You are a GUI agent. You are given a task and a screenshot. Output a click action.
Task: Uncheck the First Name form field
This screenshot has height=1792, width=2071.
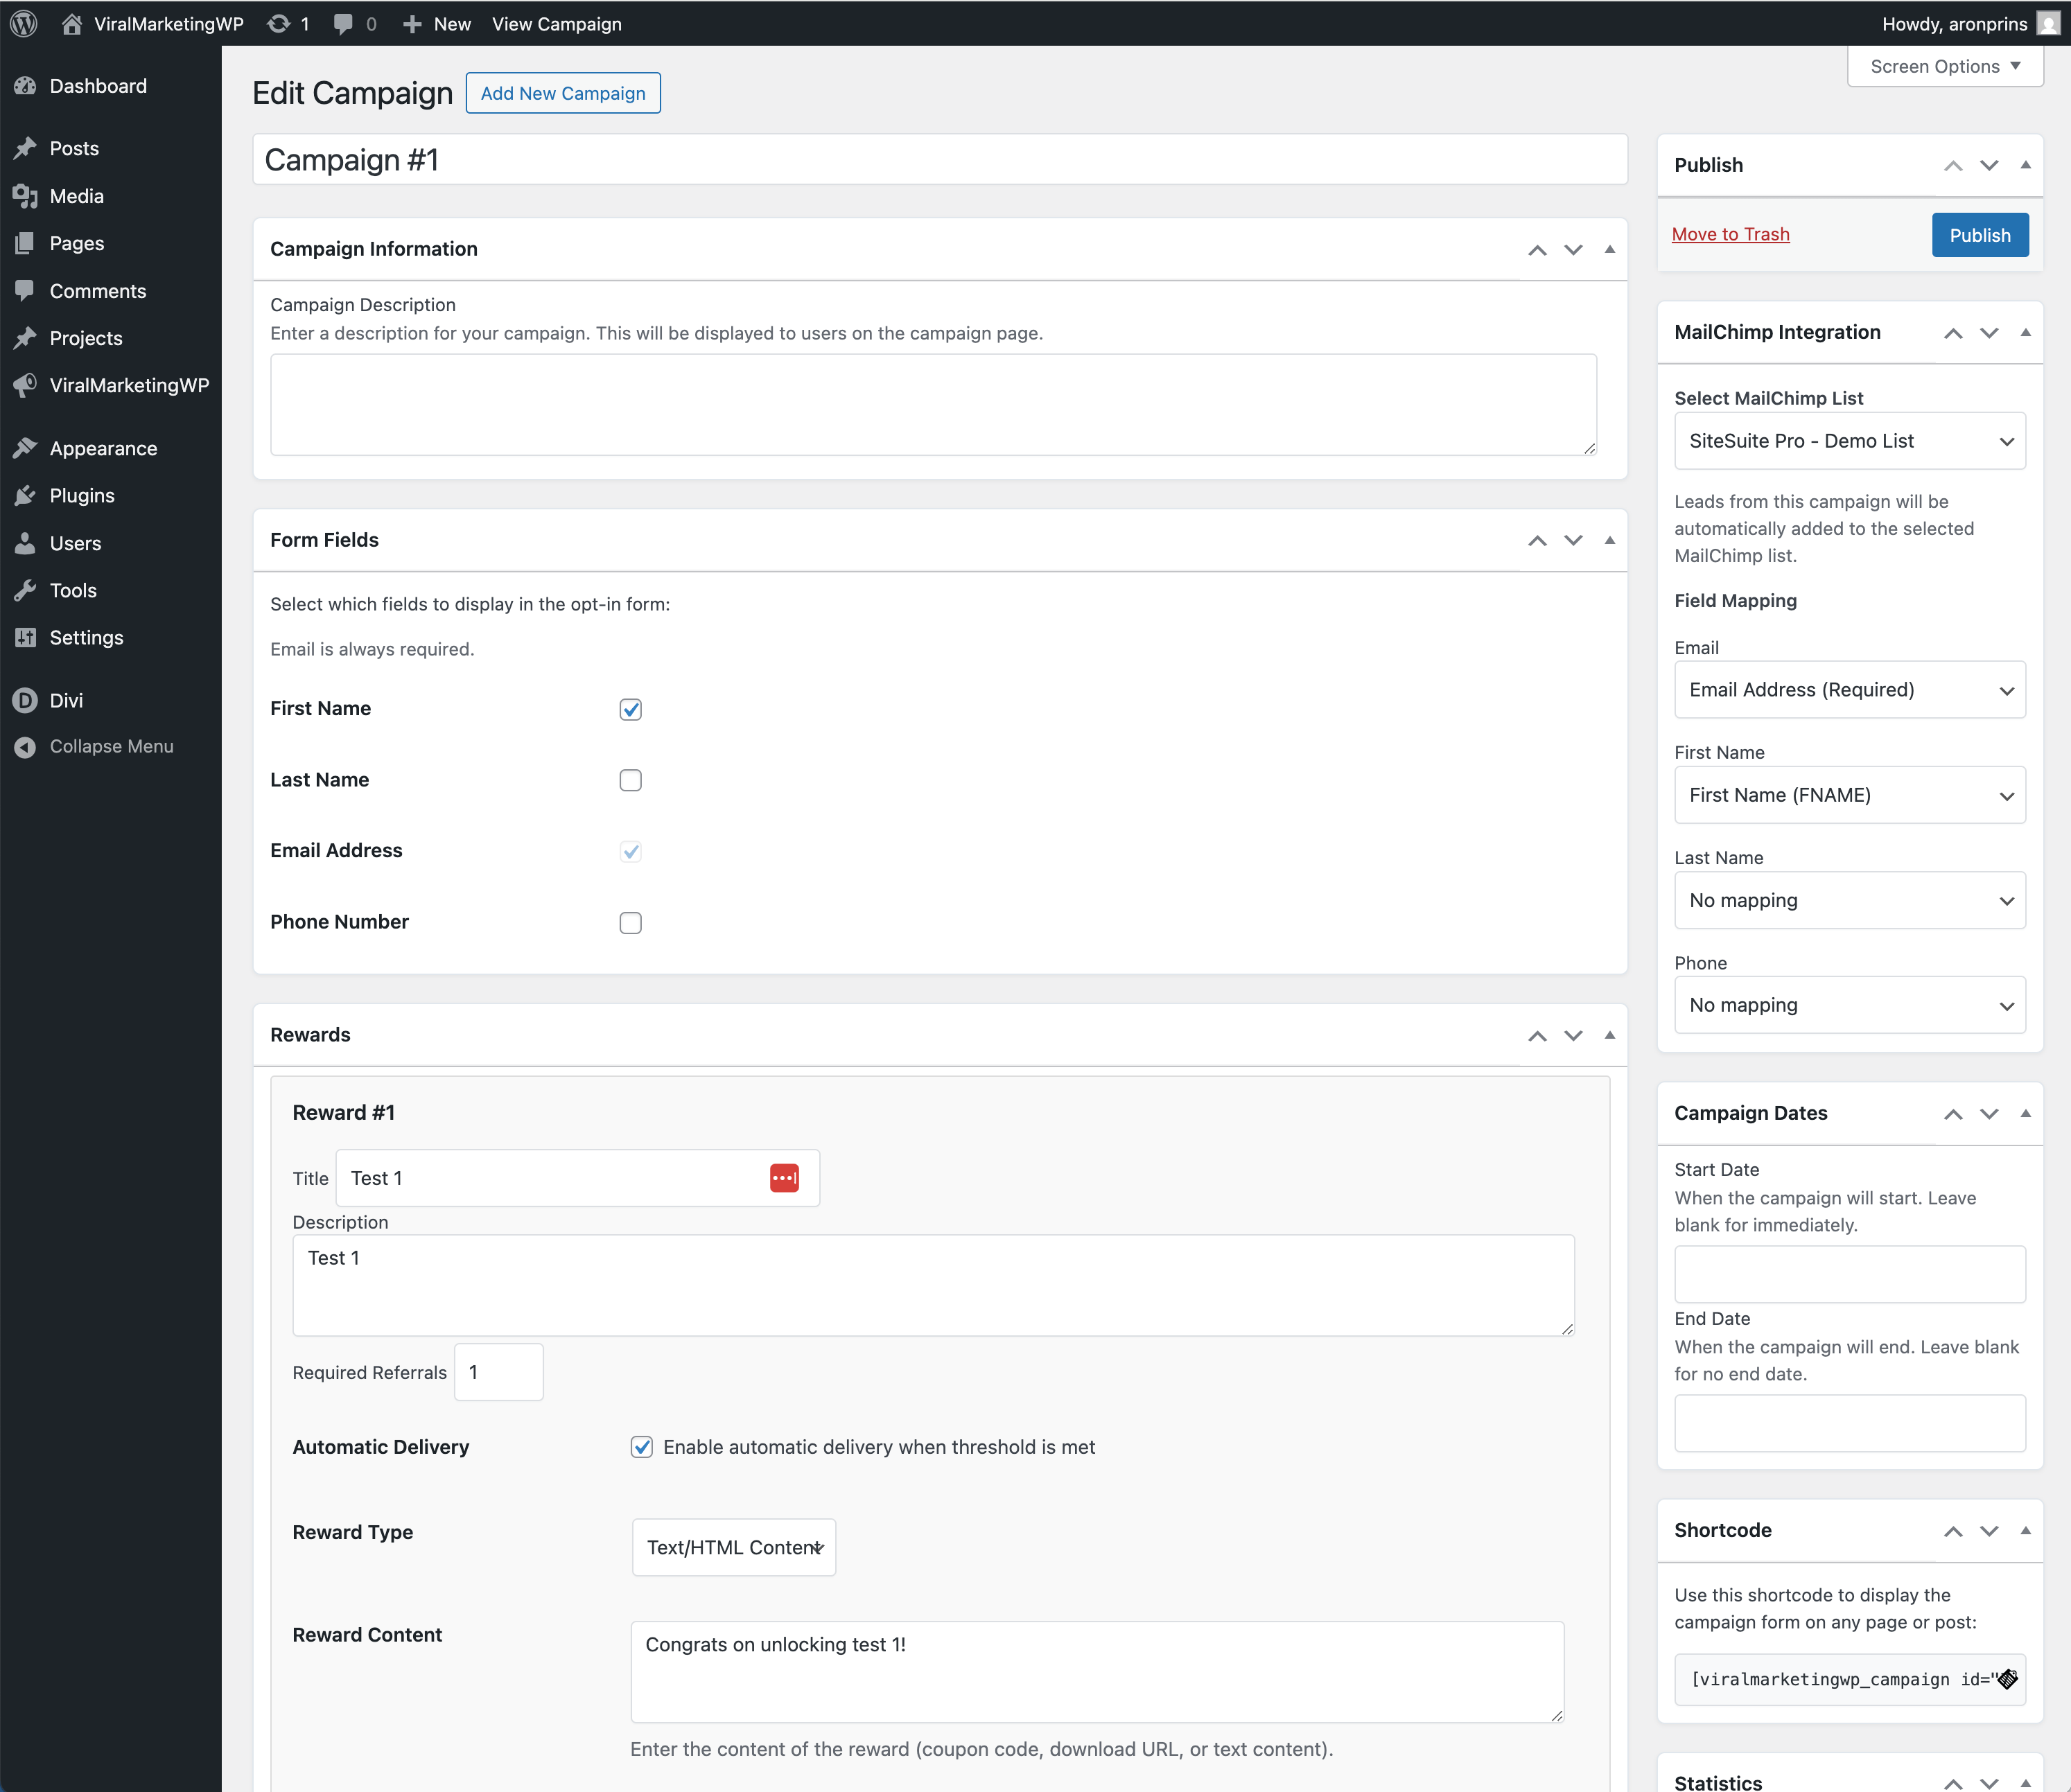pyautogui.click(x=630, y=709)
